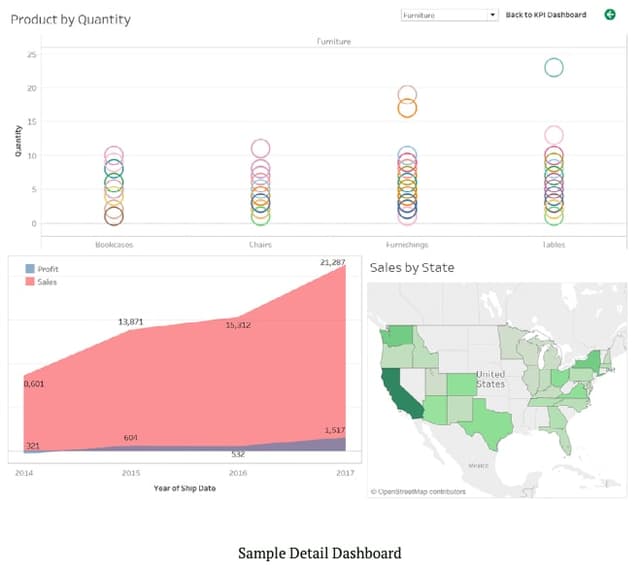
Task: Select Washington state on the map
Action: [399, 333]
